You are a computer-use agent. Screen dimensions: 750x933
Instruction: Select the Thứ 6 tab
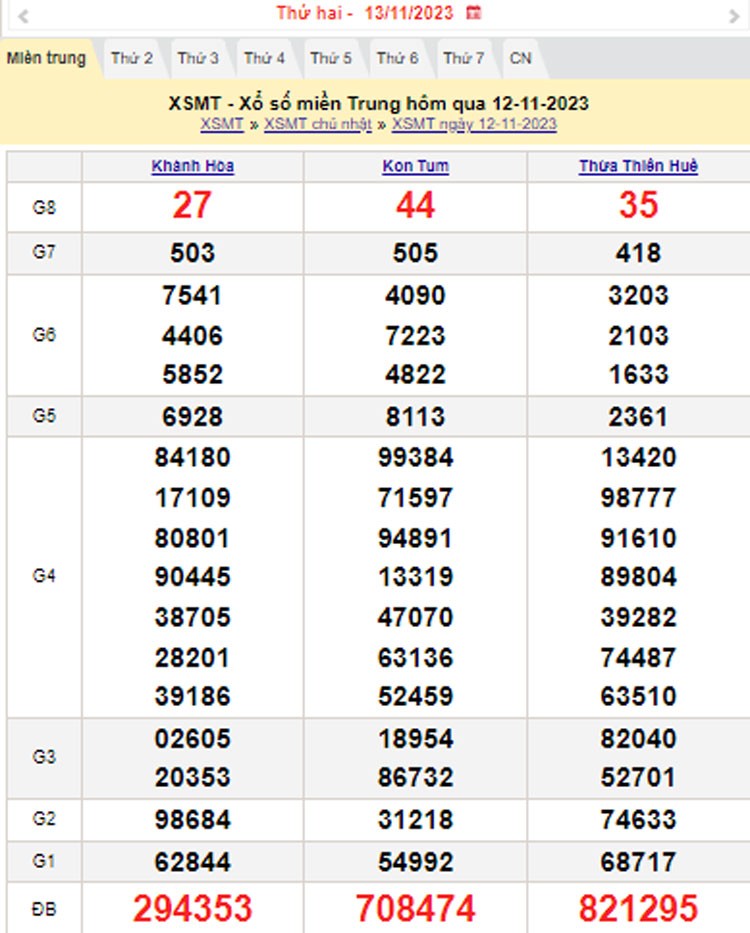point(397,58)
